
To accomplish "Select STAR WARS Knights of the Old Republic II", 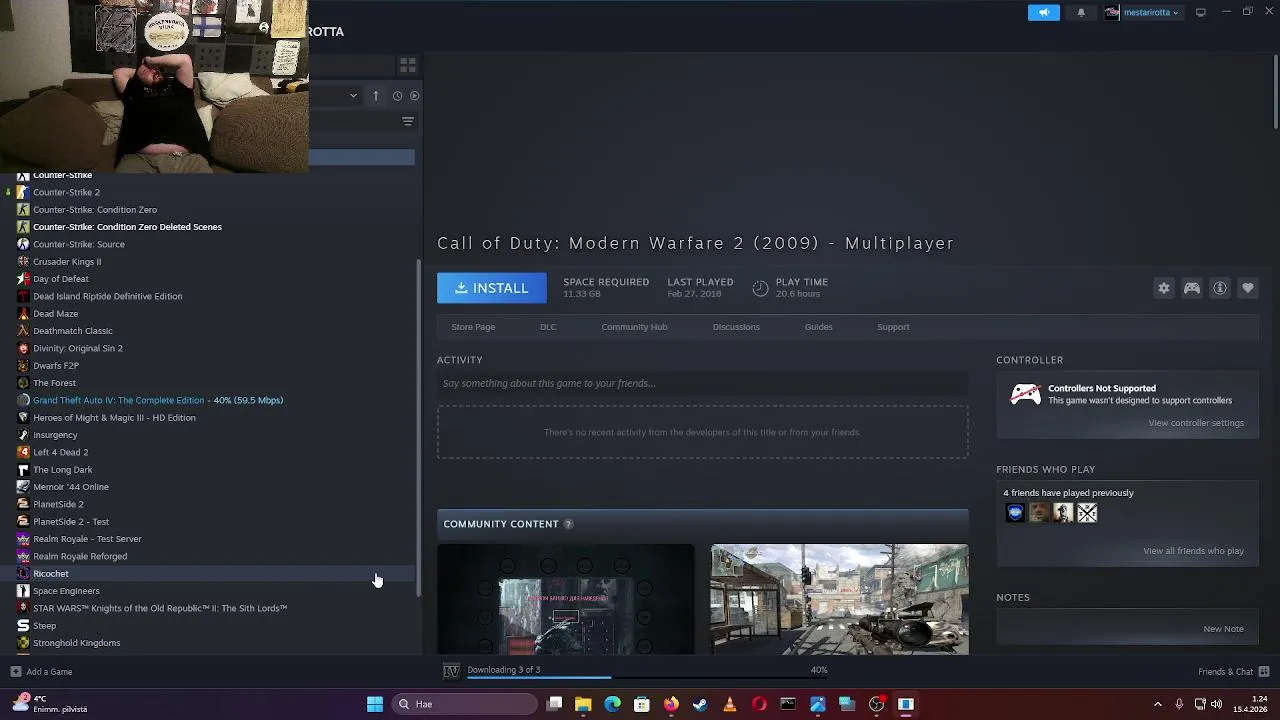I will tap(159, 608).
